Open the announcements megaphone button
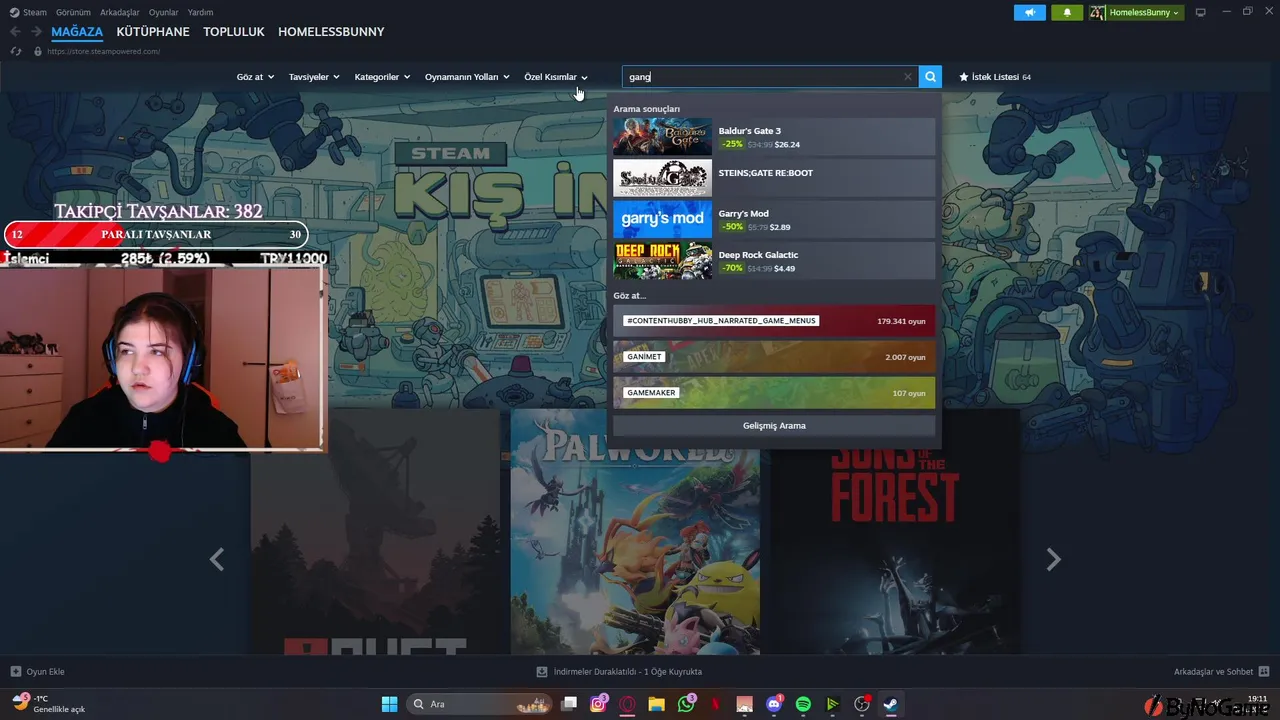1280x720 pixels. point(1029,13)
